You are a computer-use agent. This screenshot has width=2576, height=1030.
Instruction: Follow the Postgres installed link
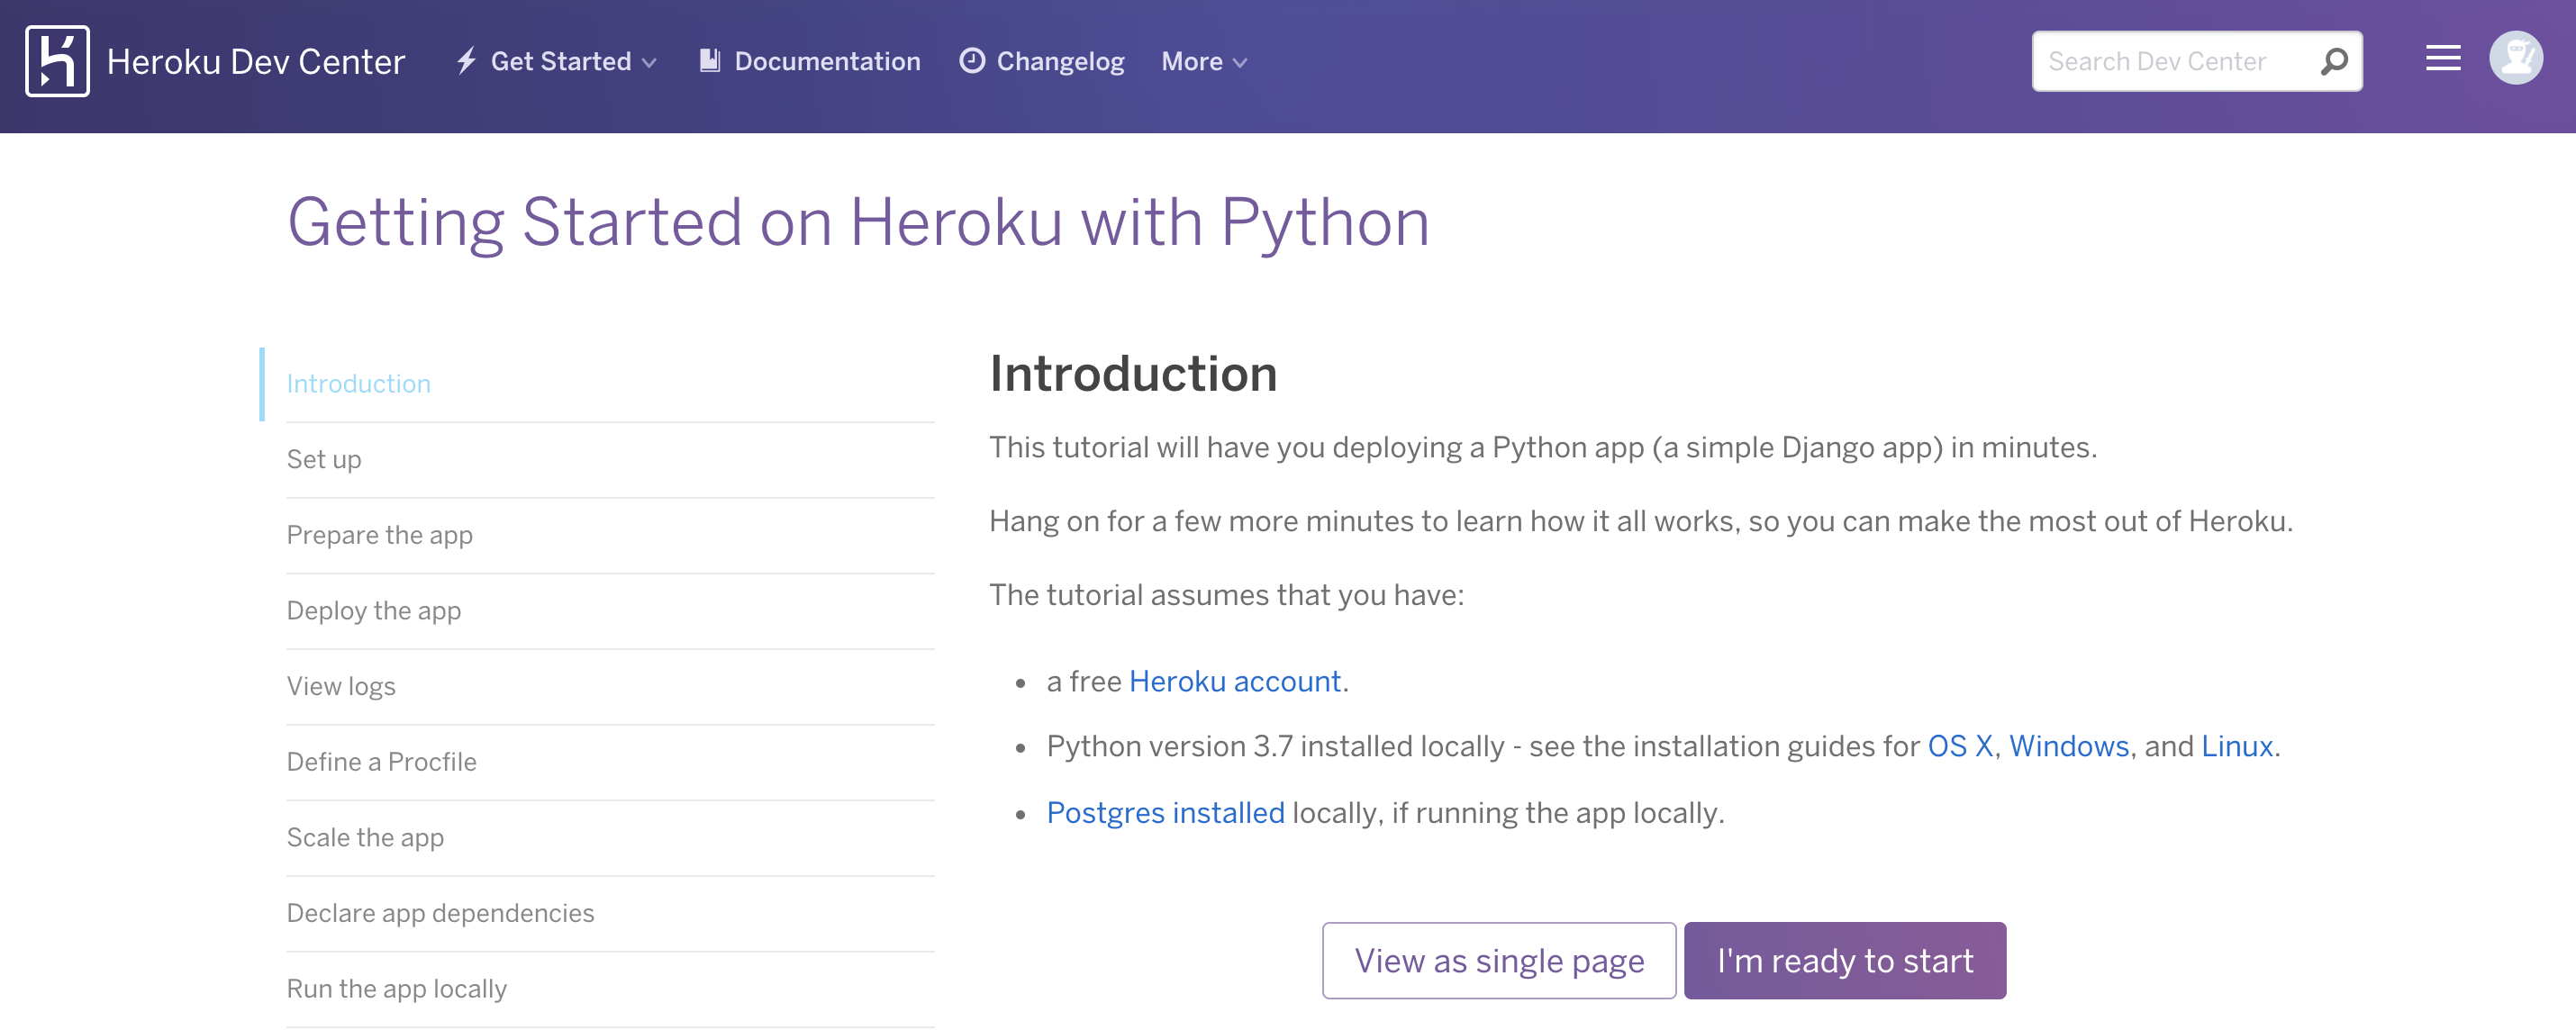(x=1165, y=813)
